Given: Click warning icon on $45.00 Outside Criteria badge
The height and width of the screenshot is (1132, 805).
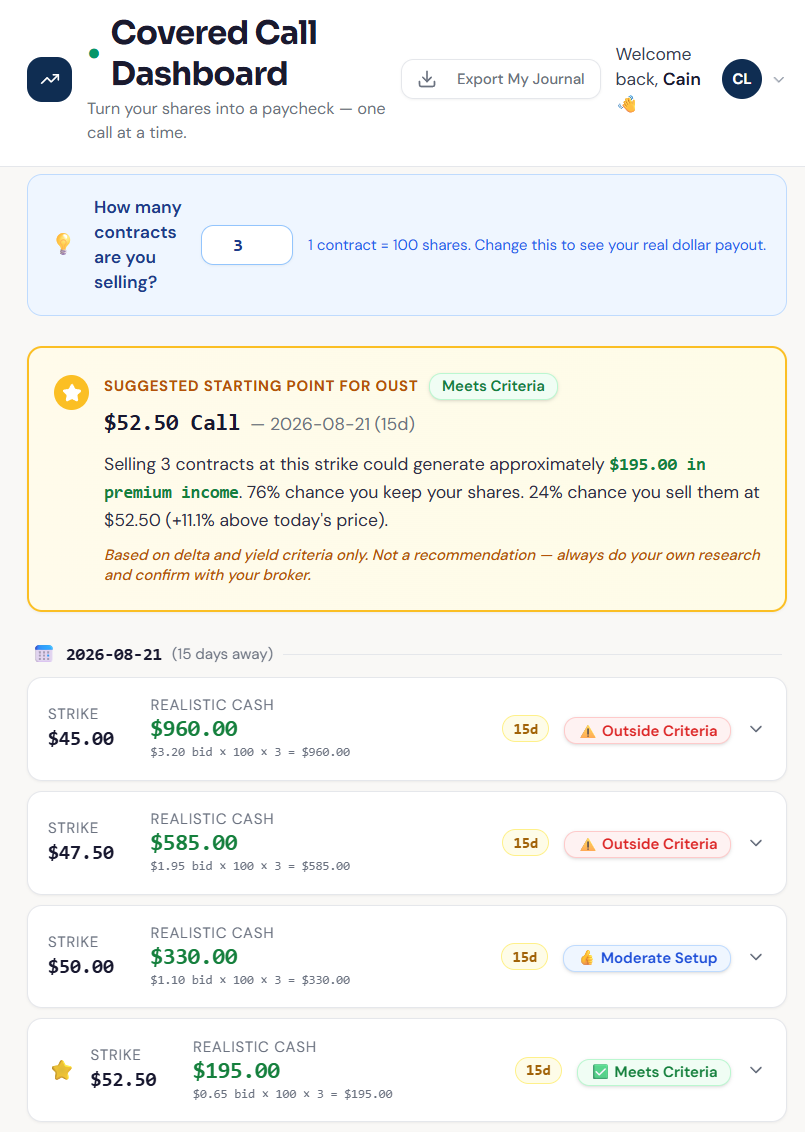Looking at the screenshot, I should 588,731.
